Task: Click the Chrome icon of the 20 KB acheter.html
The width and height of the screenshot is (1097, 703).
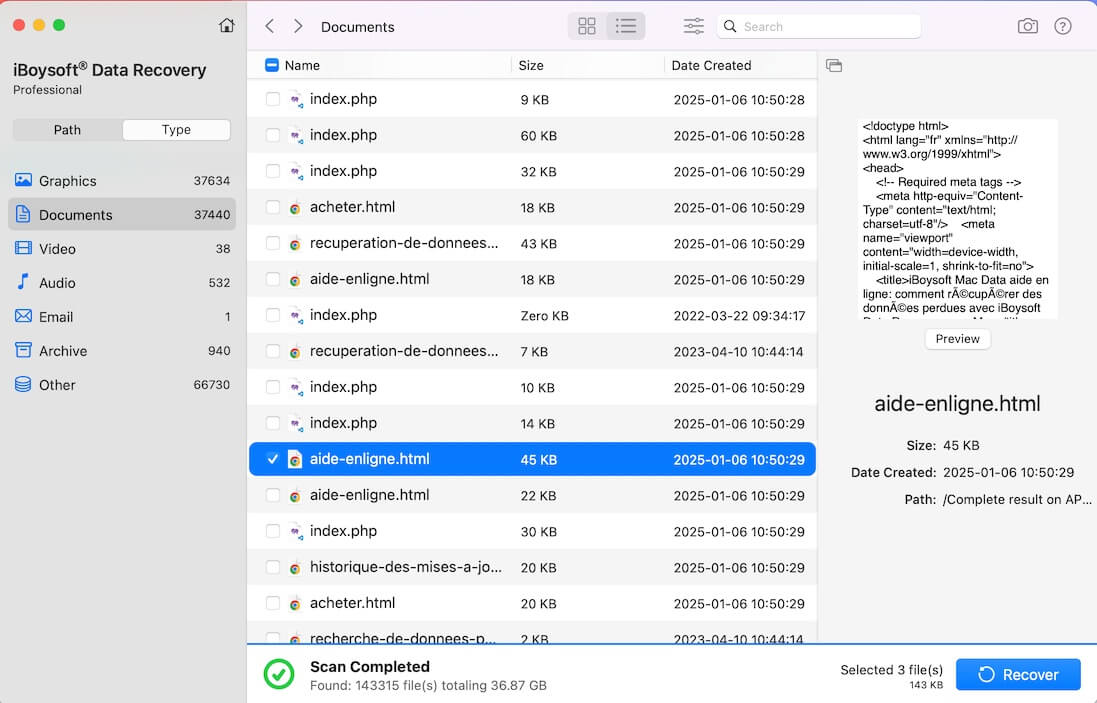Action: (295, 604)
